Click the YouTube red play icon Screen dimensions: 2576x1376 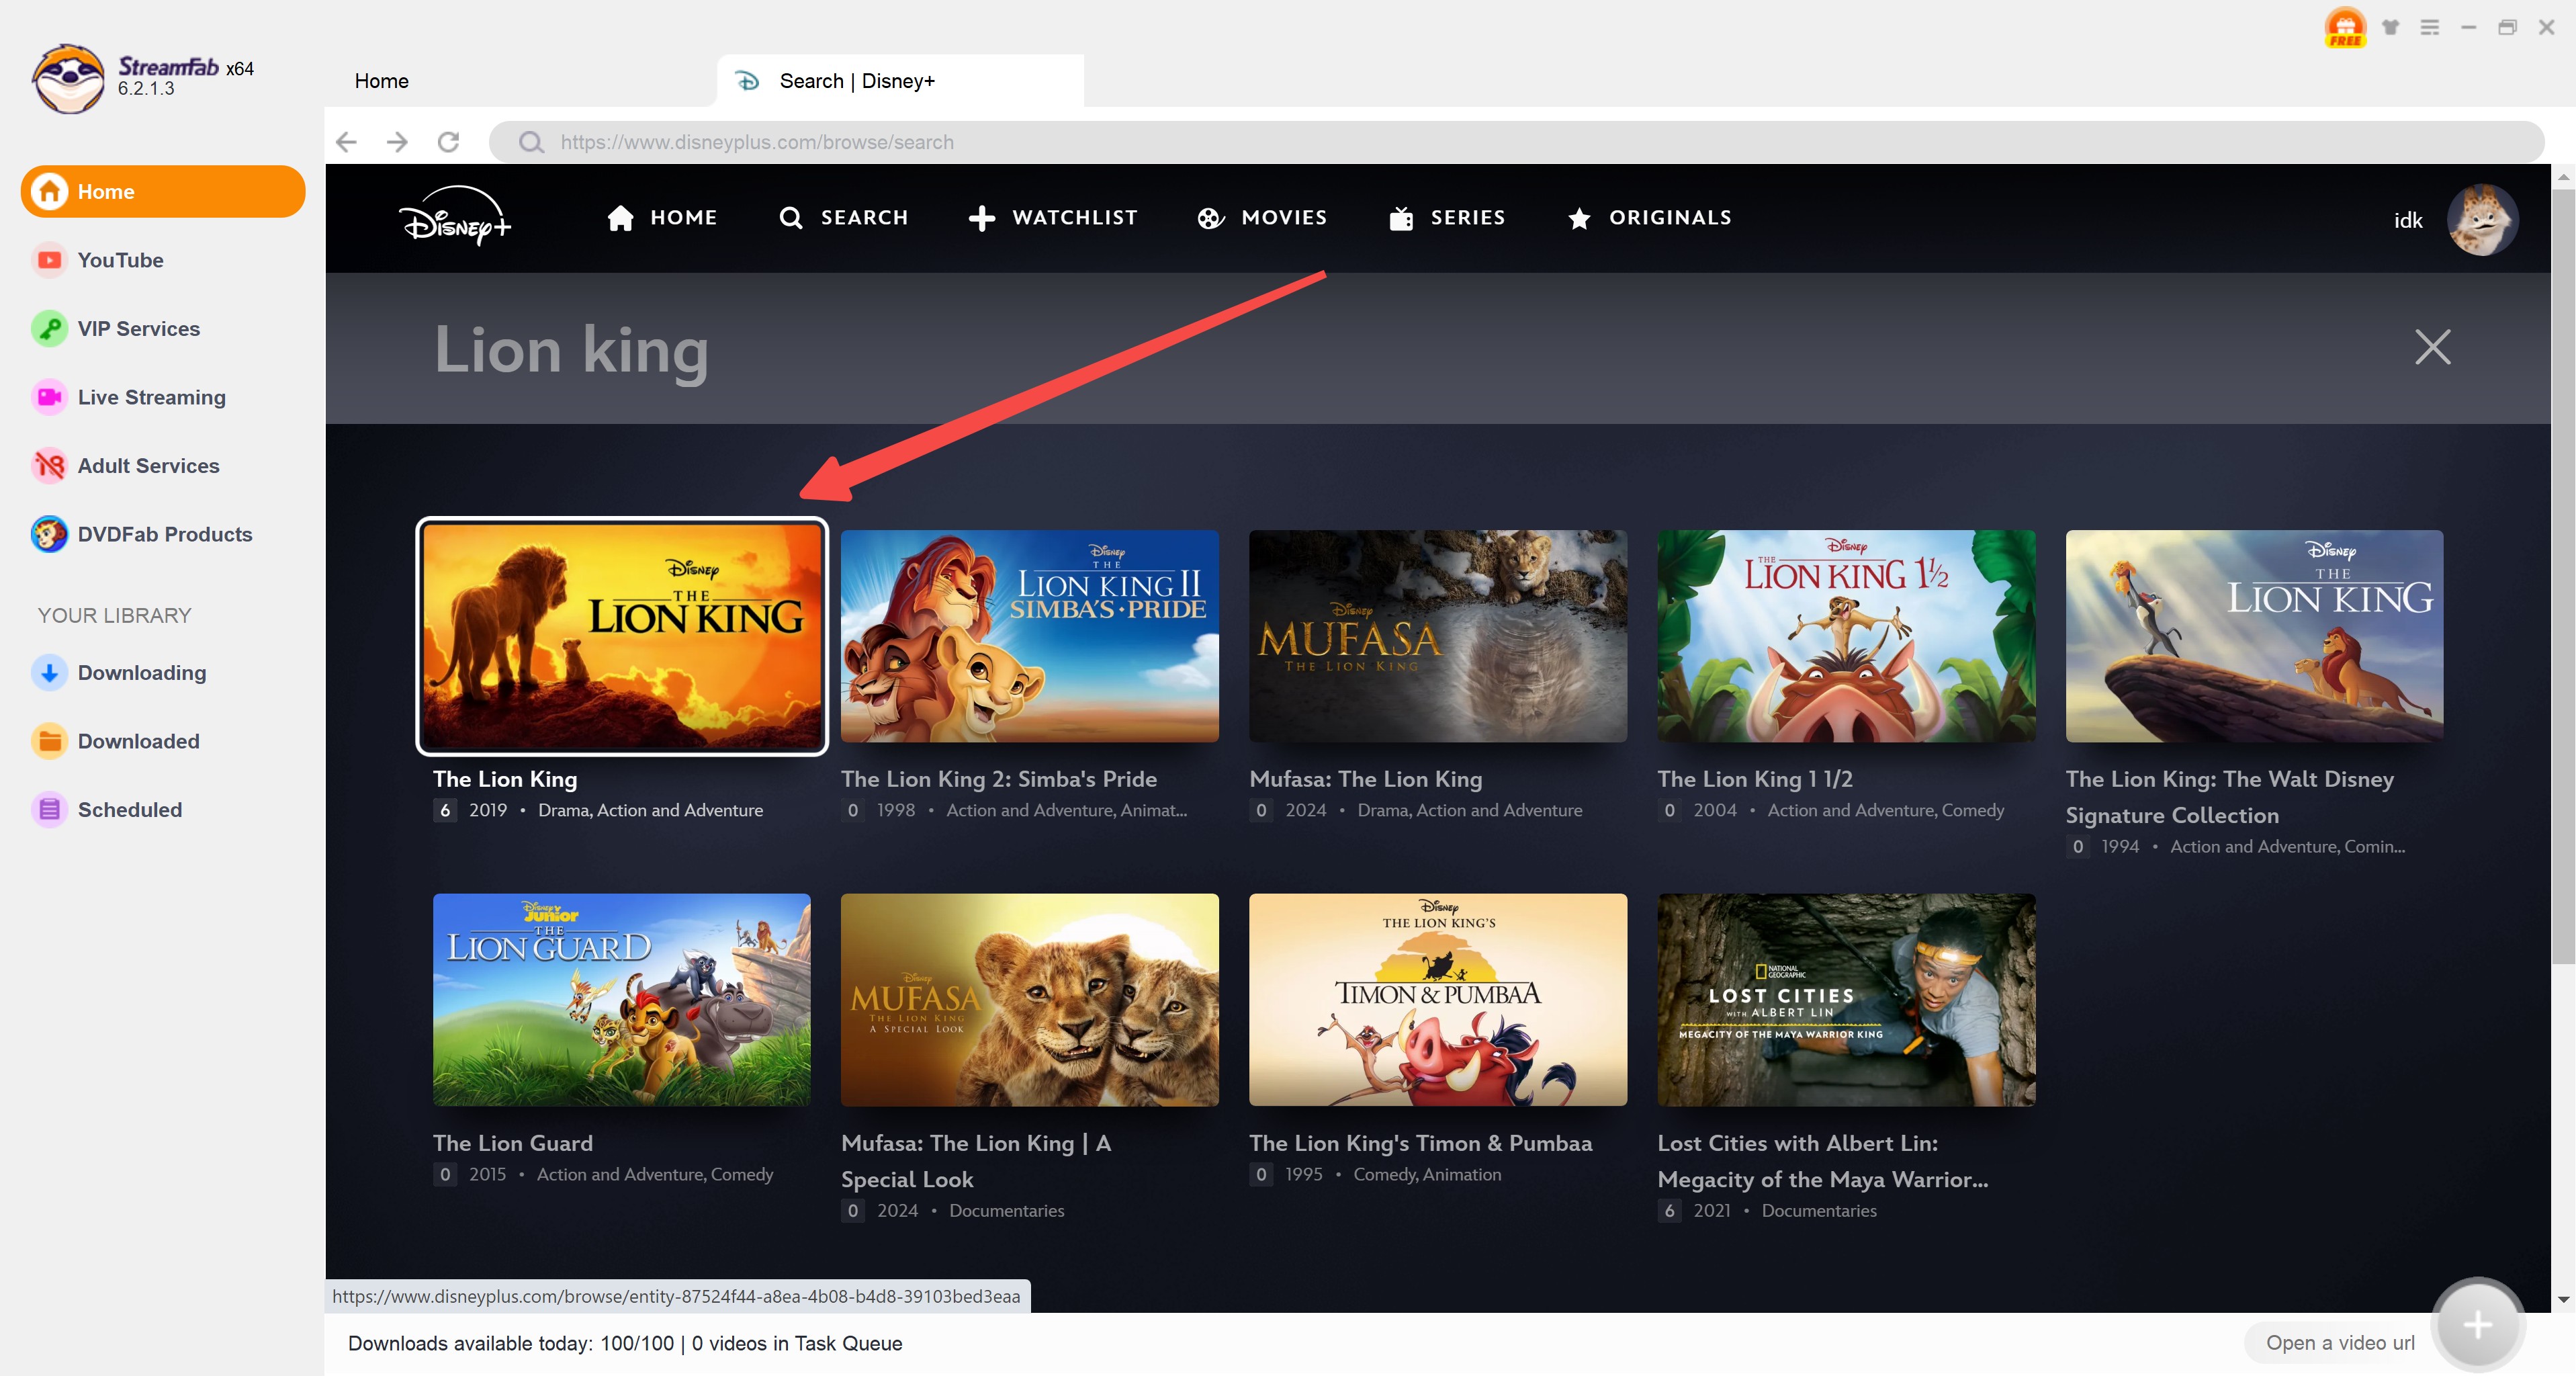[x=49, y=260]
